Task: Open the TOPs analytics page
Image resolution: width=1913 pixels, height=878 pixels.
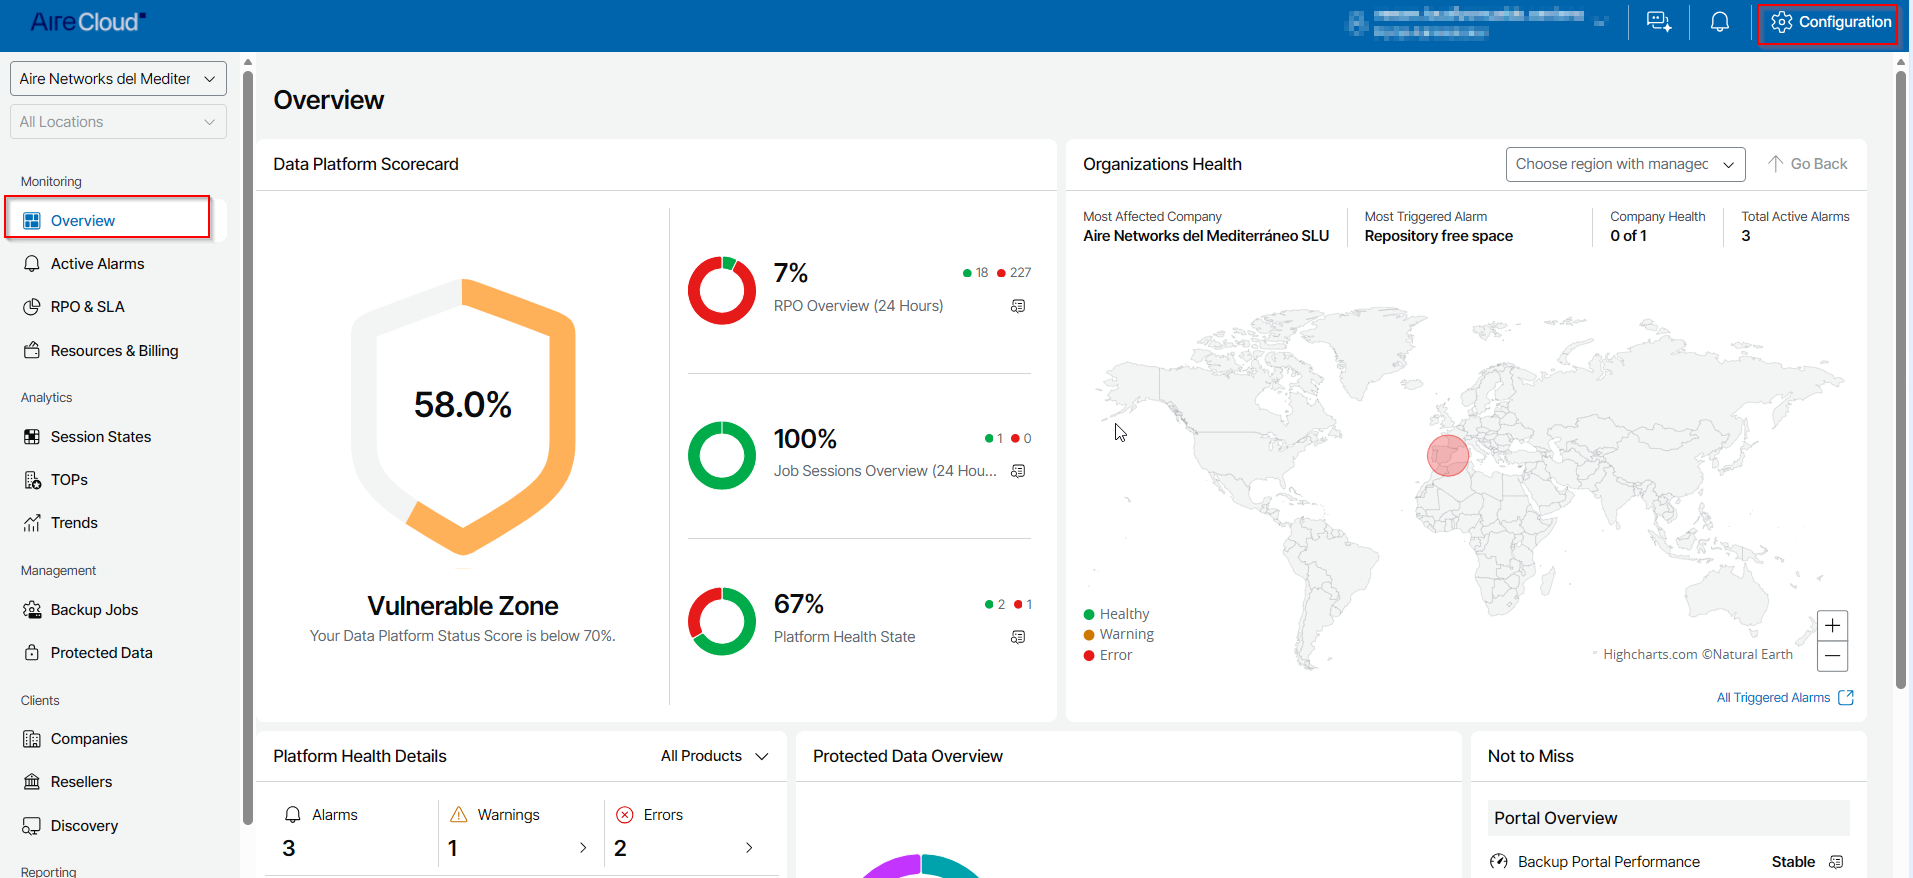Action: (69, 480)
